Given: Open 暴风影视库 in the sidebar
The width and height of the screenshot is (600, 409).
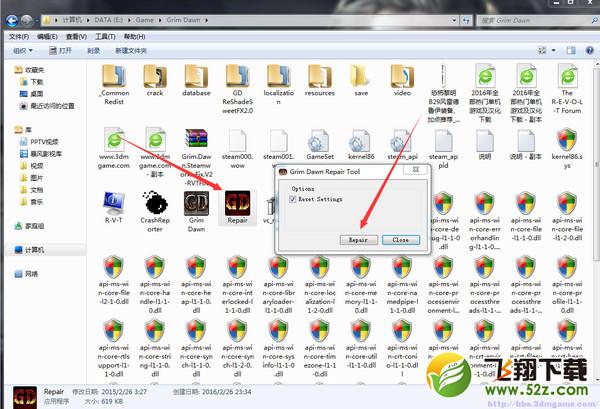Looking at the screenshot, I should pyautogui.click(x=41, y=154).
